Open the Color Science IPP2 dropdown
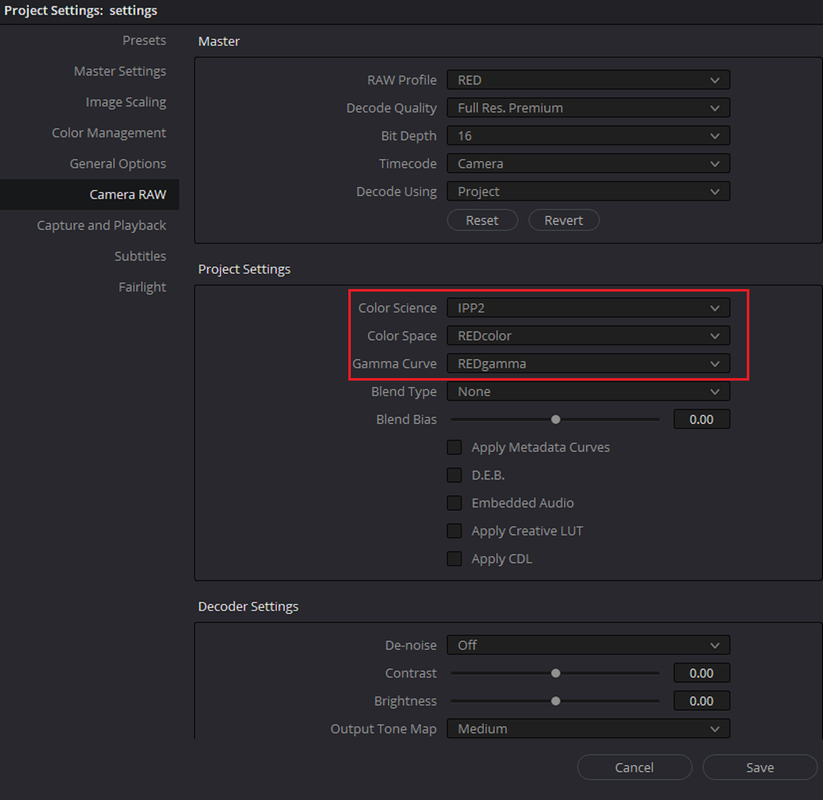The height and width of the screenshot is (800, 823). click(x=588, y=308)
